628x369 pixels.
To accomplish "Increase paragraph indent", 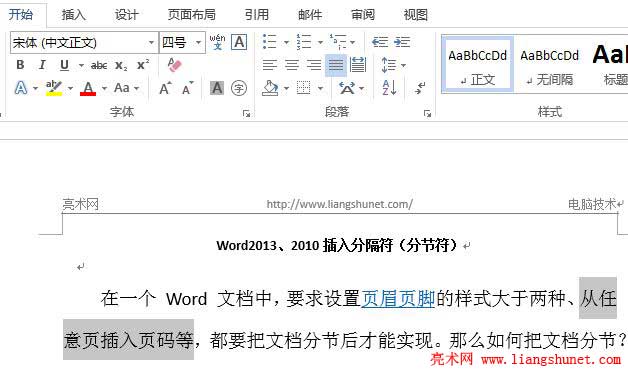I will tap(402, 42).
